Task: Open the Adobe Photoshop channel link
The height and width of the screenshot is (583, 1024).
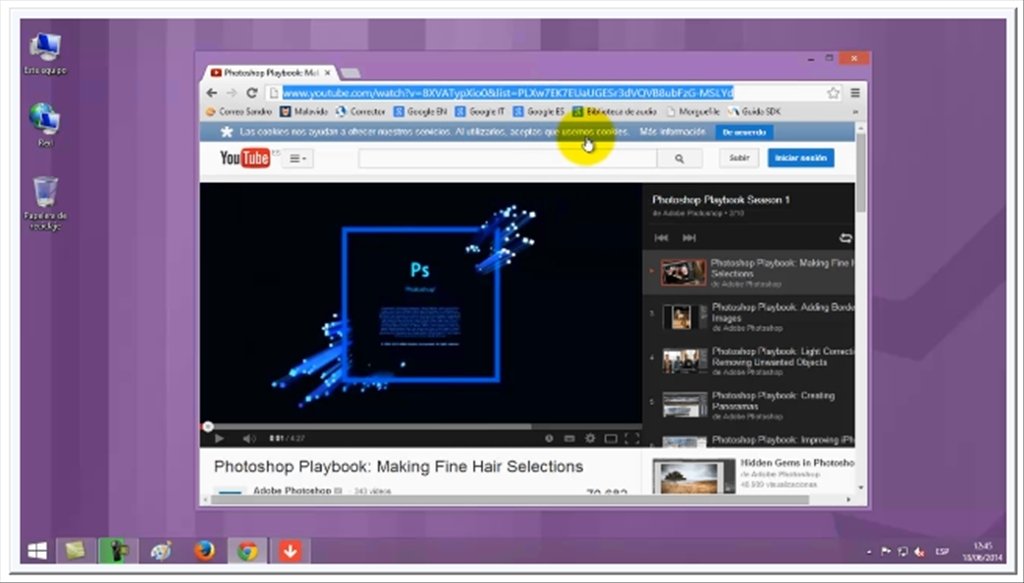Action: click(x=292, y=490)
